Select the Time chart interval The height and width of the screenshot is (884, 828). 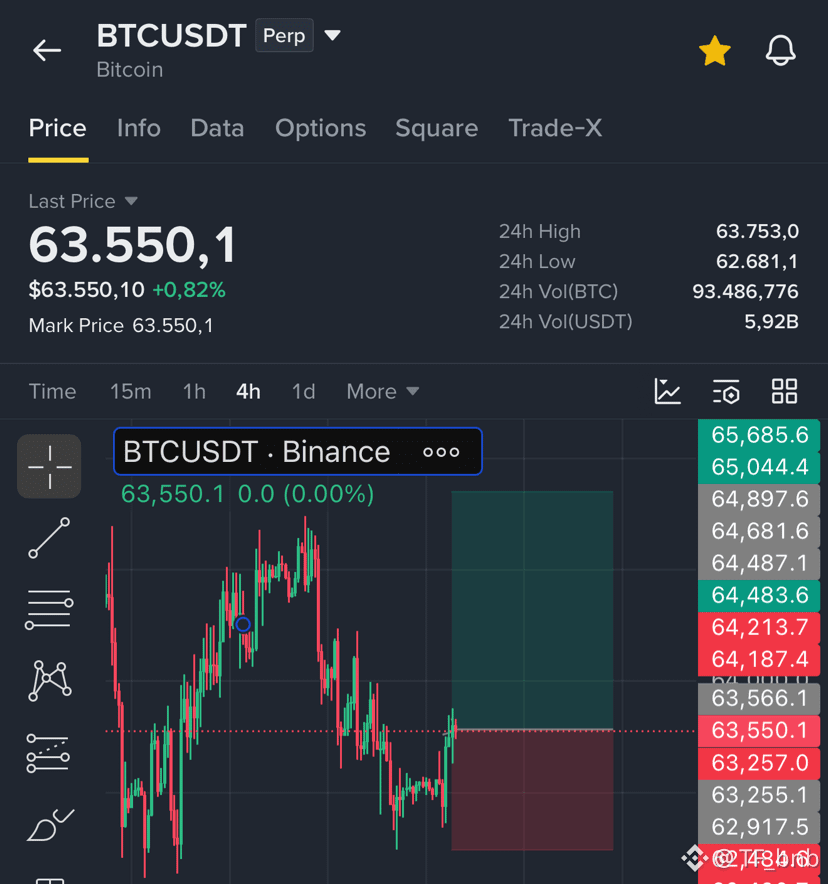coord(52,391)
